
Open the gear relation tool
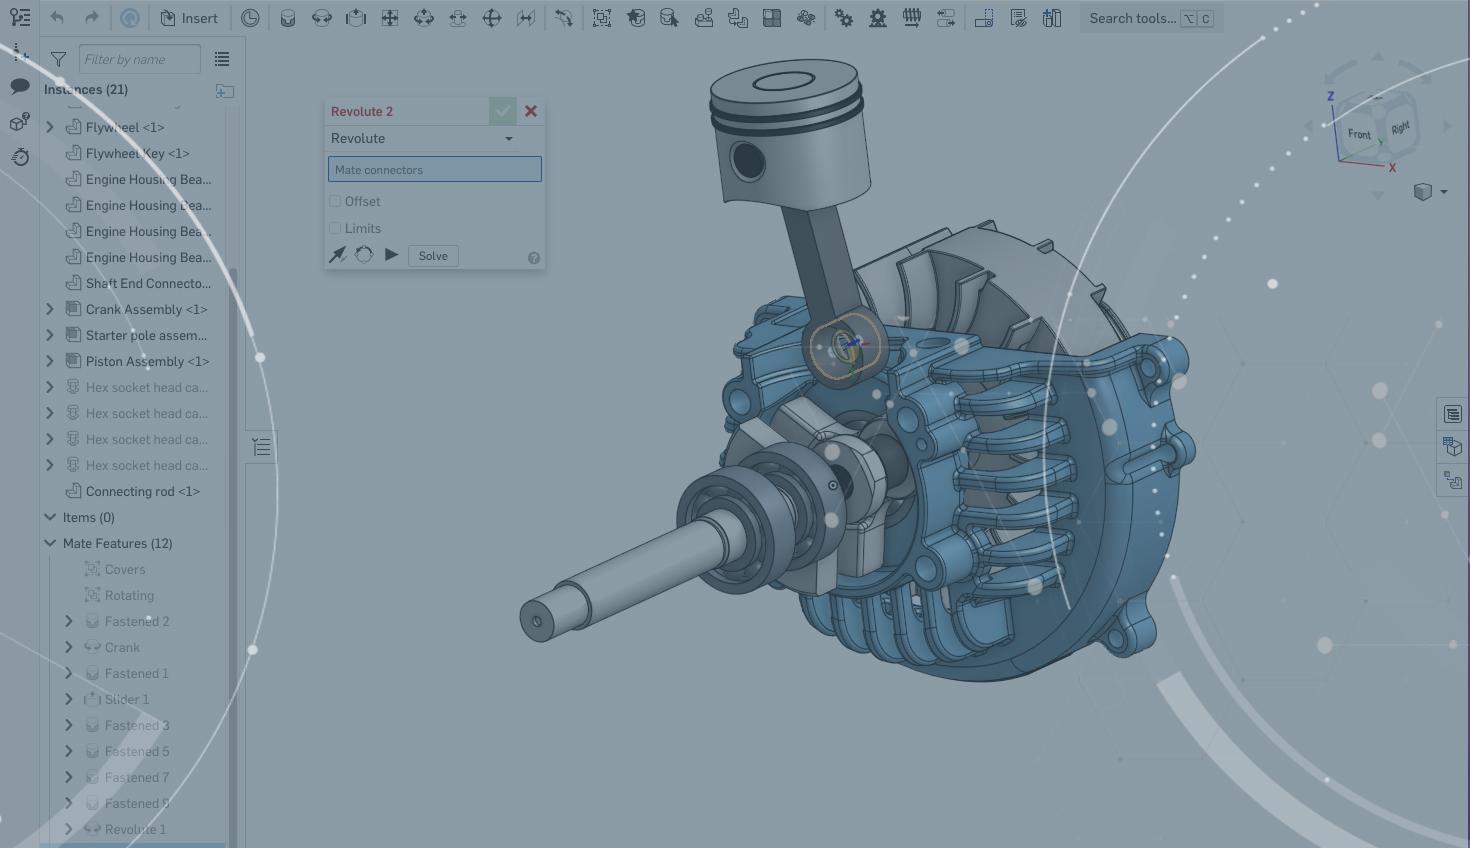[x=844, y=18]
